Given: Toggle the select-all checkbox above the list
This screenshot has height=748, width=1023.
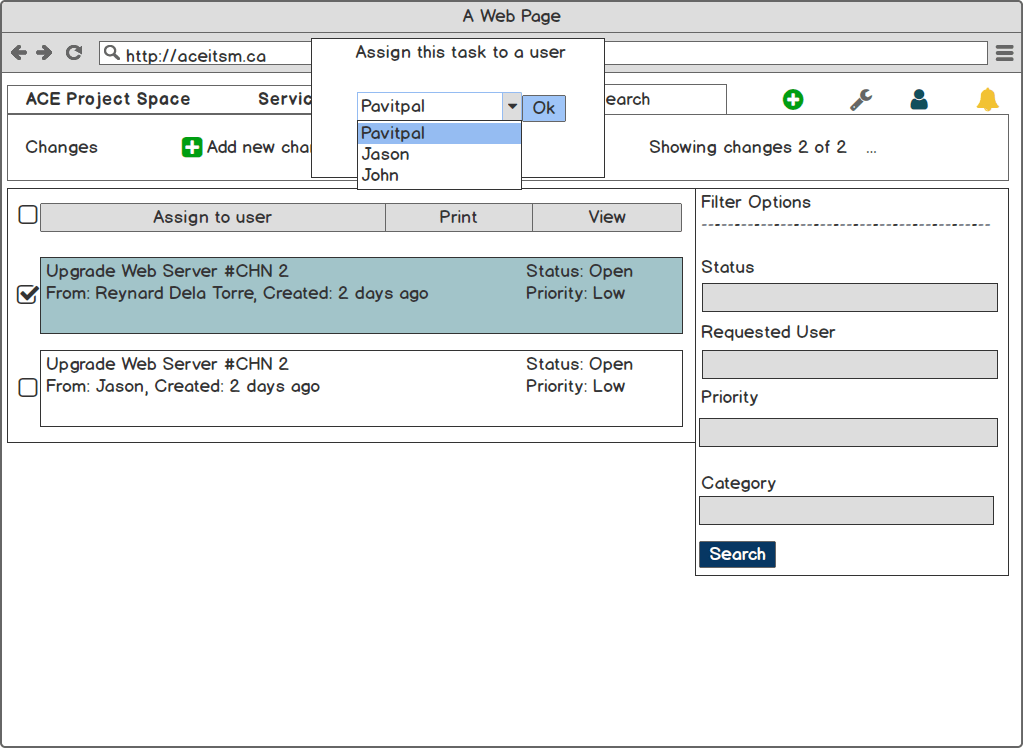Looking at the screenshot, I should 28,215.
